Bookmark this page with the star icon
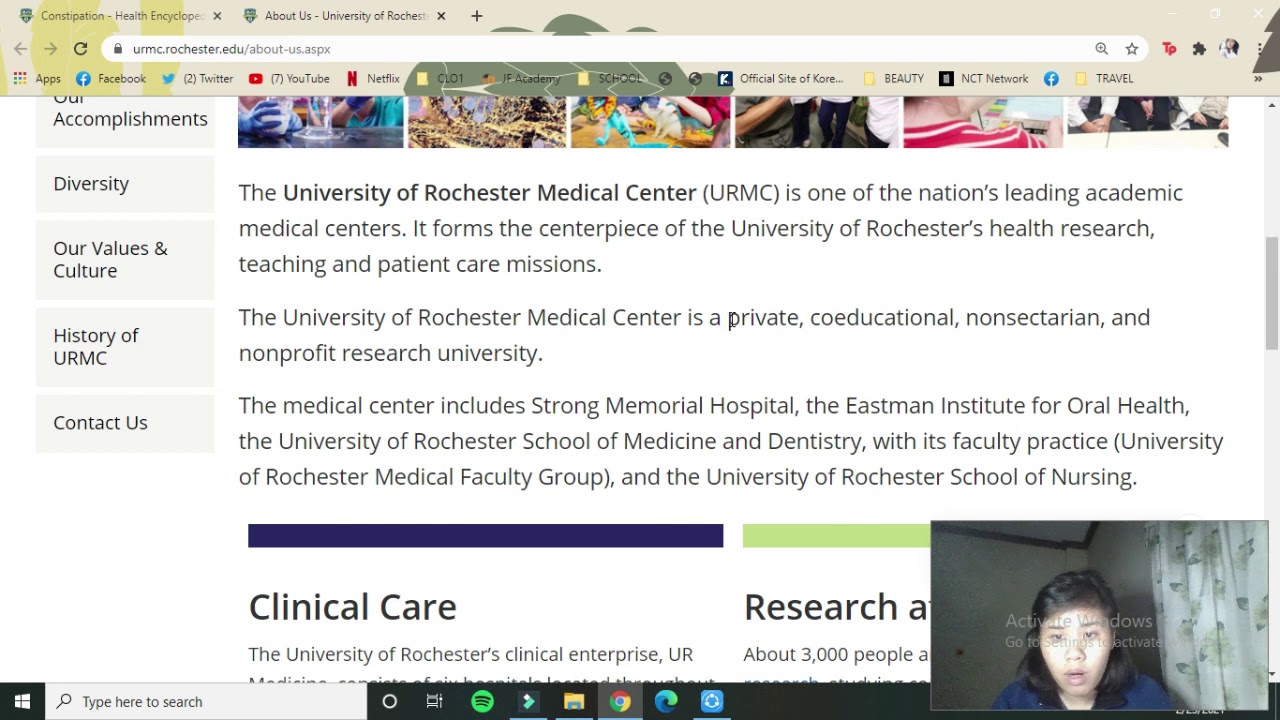This screenshot has height=720, width=1280. pyautogui.click(x=1131, y=48)
